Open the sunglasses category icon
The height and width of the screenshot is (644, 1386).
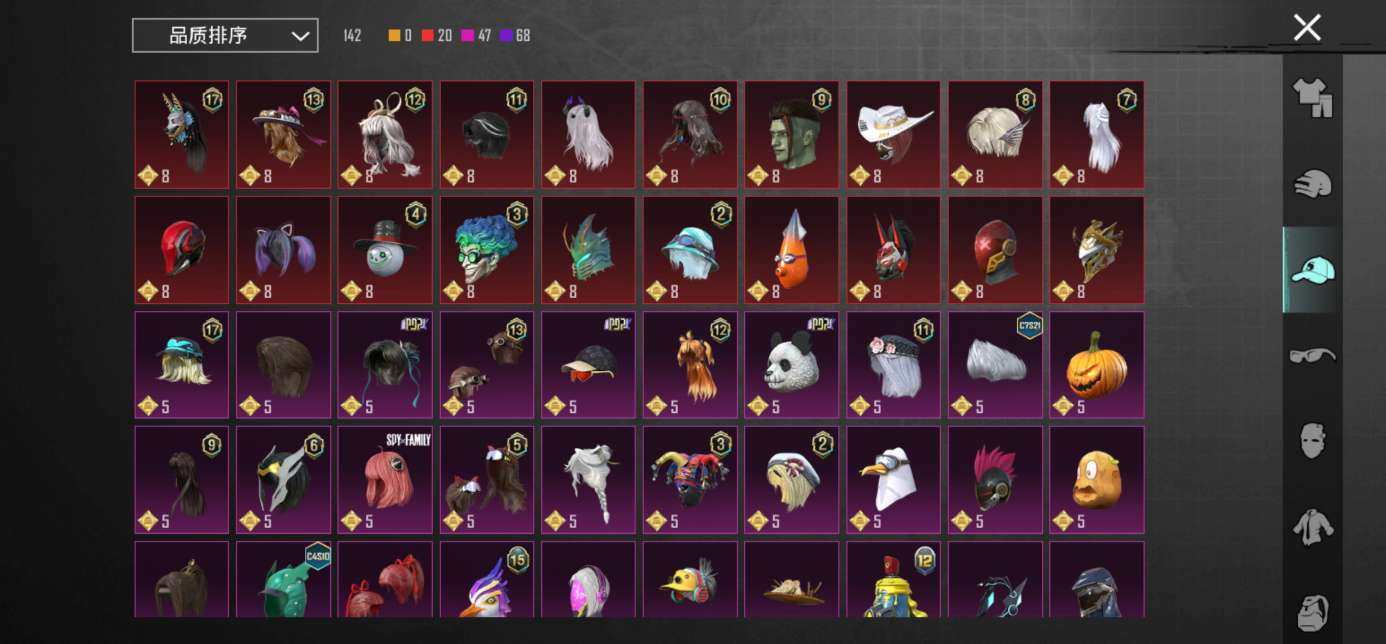click(x=1312, y=355)
